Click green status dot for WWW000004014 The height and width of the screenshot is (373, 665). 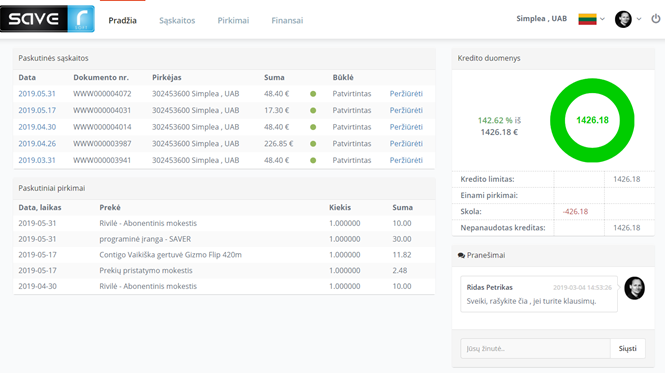point(313,127)
